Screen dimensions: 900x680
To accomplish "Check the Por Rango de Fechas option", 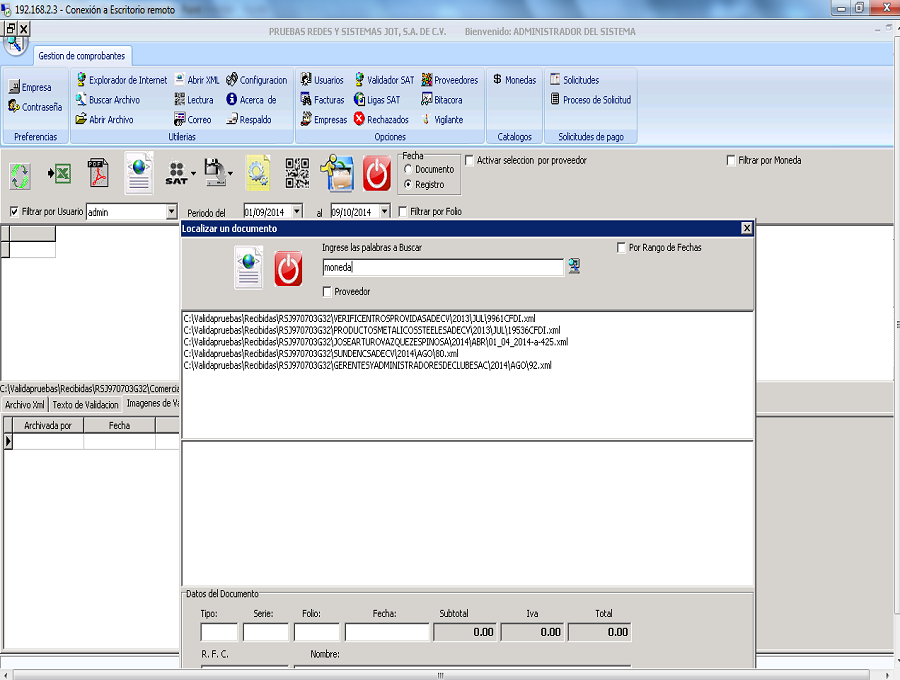I will [622, 248].
